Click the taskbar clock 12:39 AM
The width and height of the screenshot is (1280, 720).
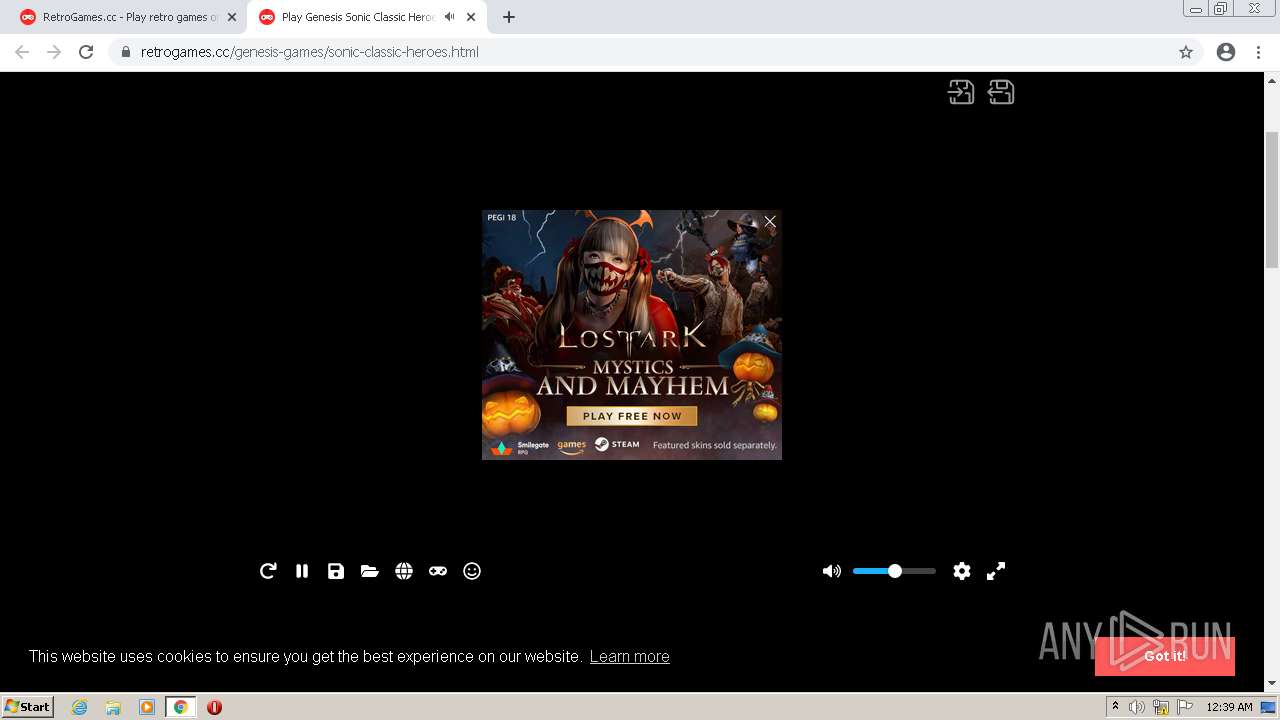(1229, 707)
